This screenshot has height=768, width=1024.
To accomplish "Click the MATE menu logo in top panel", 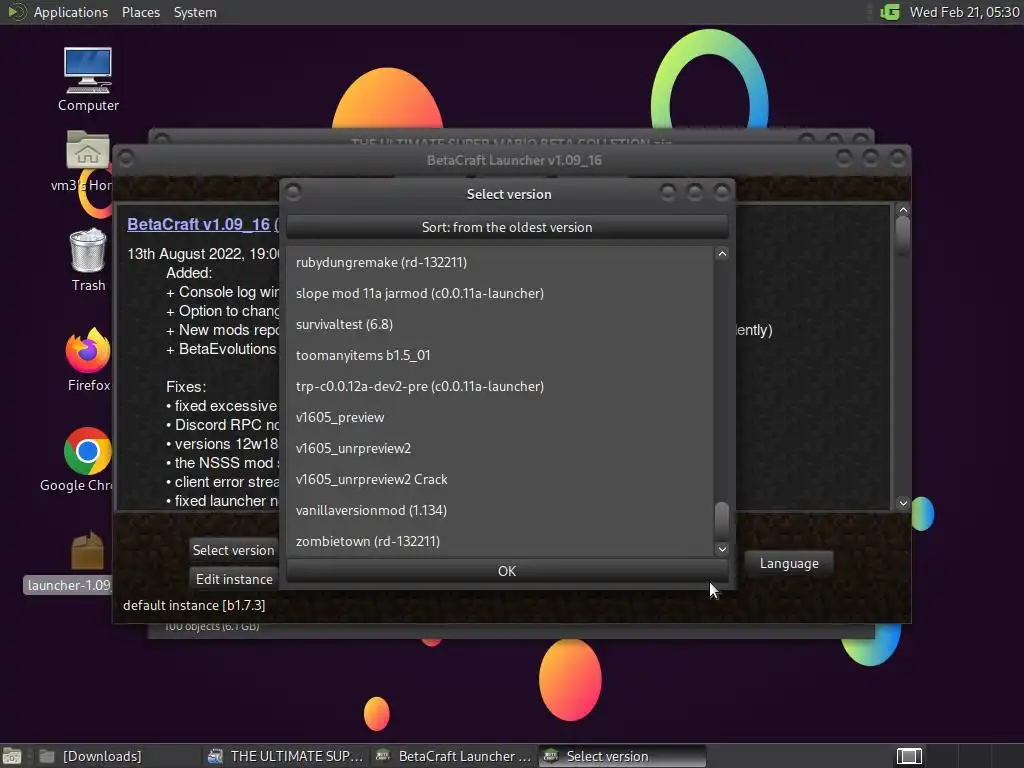I will tap(16, 12).
